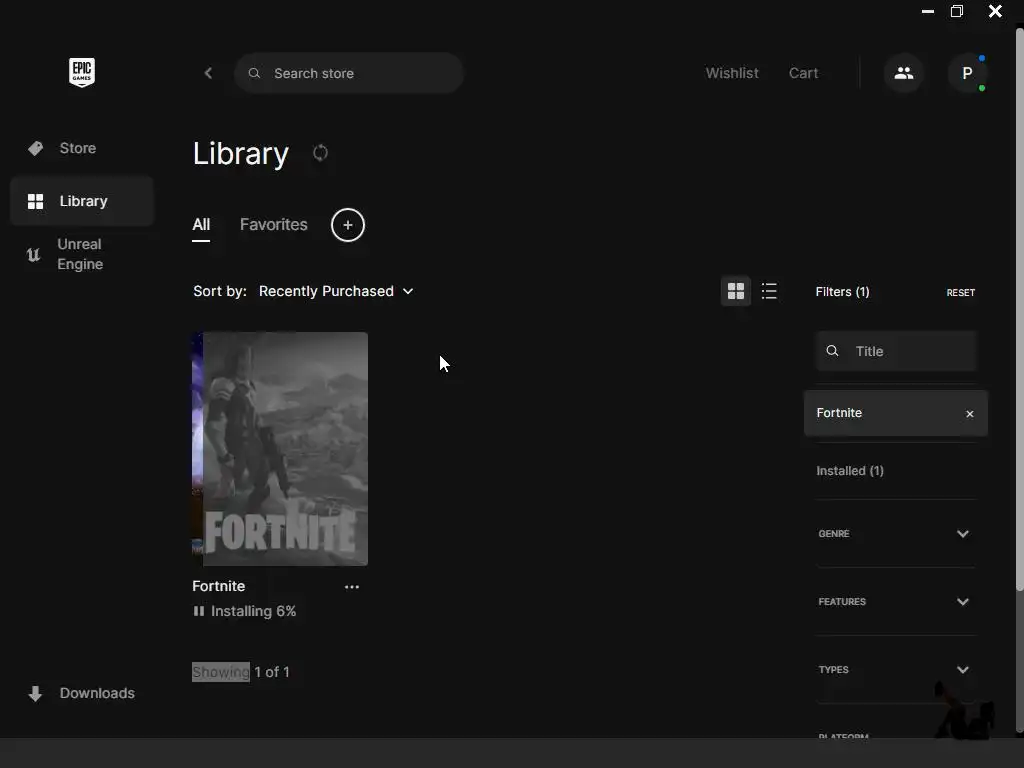Remove the Fortnite filter with X
The width and height of the screenshot is (1024, 768).
point(970,413)
